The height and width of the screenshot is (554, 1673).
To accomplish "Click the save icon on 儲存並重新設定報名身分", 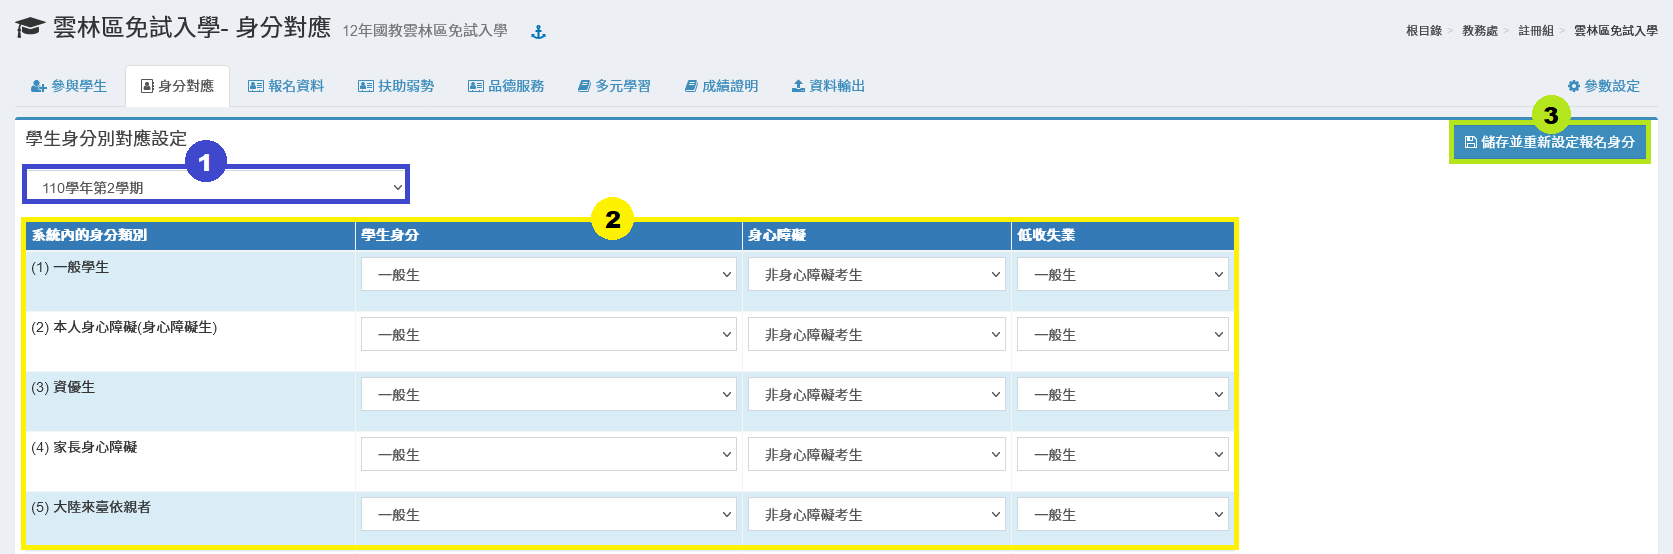I will pyautogui.click(x=1470, y=143).
